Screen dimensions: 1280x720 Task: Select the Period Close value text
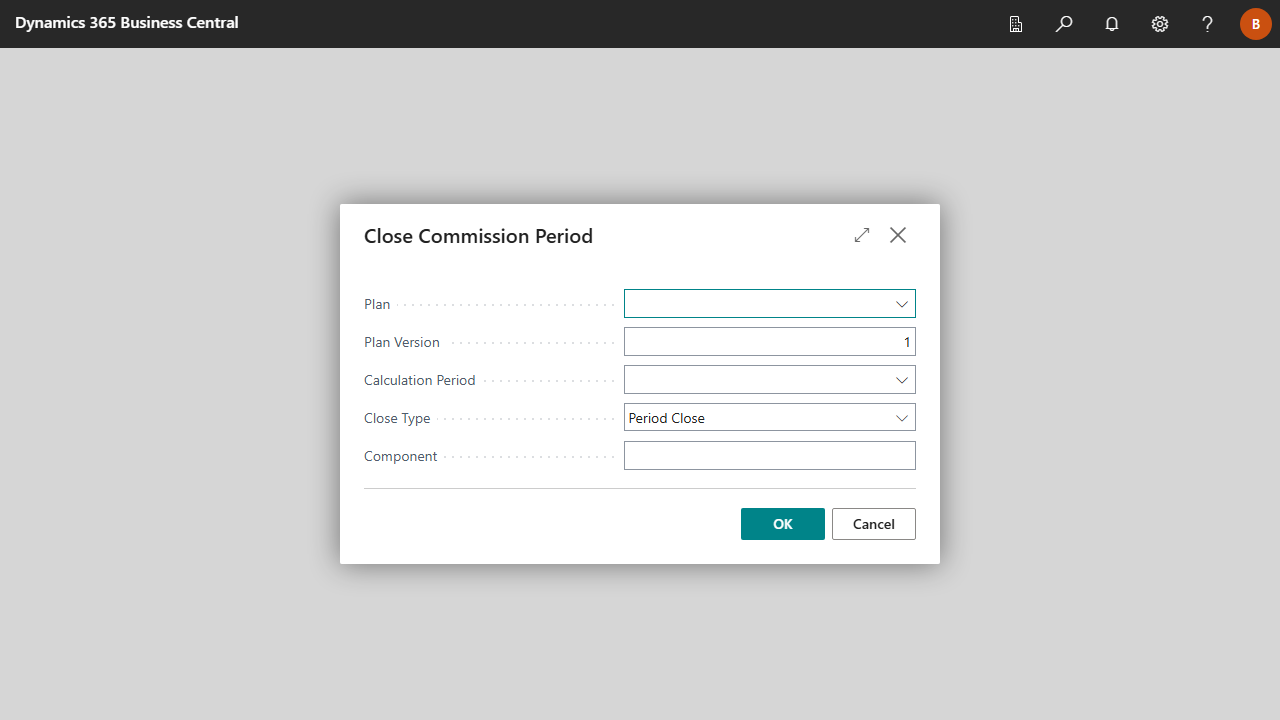pos(667,418)
